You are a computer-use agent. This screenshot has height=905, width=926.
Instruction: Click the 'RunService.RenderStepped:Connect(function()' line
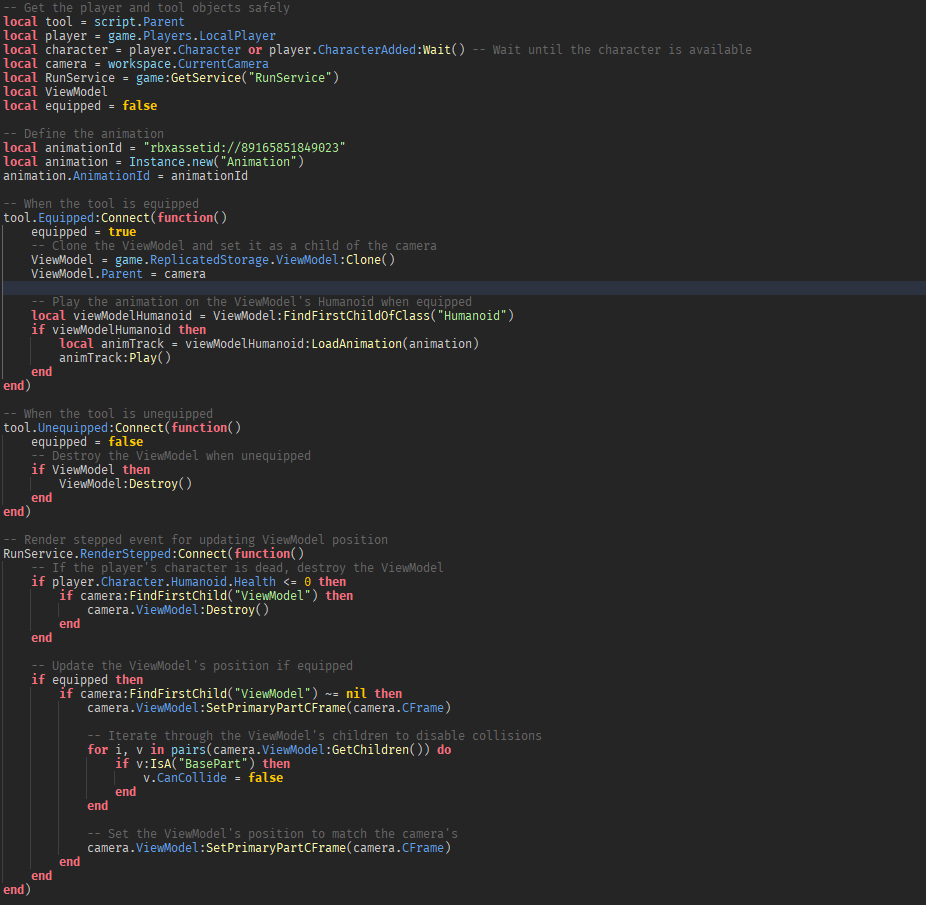tap(154, 554)
